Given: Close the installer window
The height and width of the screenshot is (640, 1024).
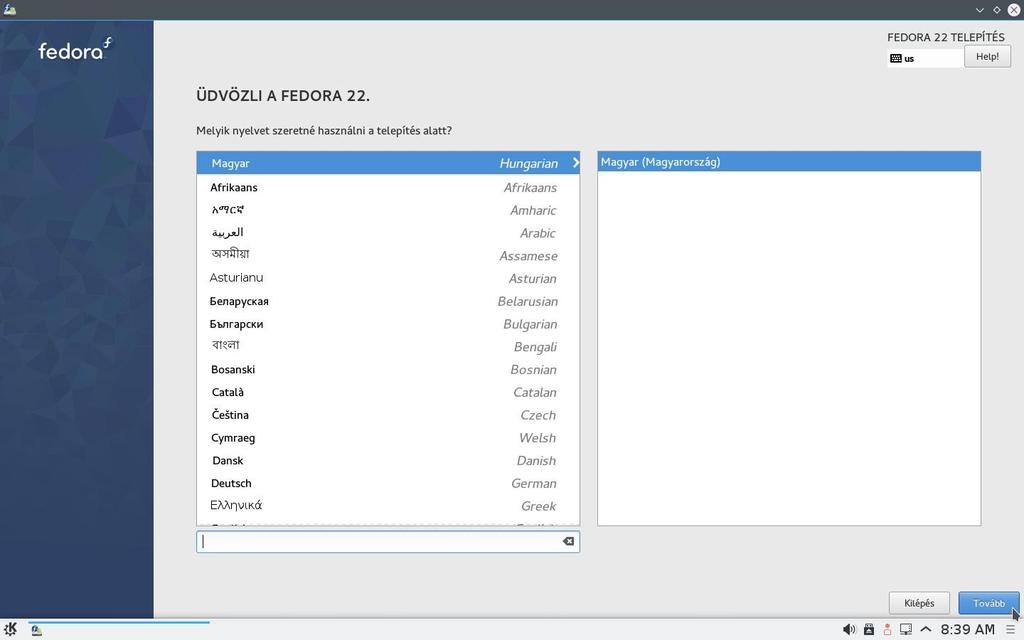Looking at the screenshot, I should click(x=1014, y=10).
